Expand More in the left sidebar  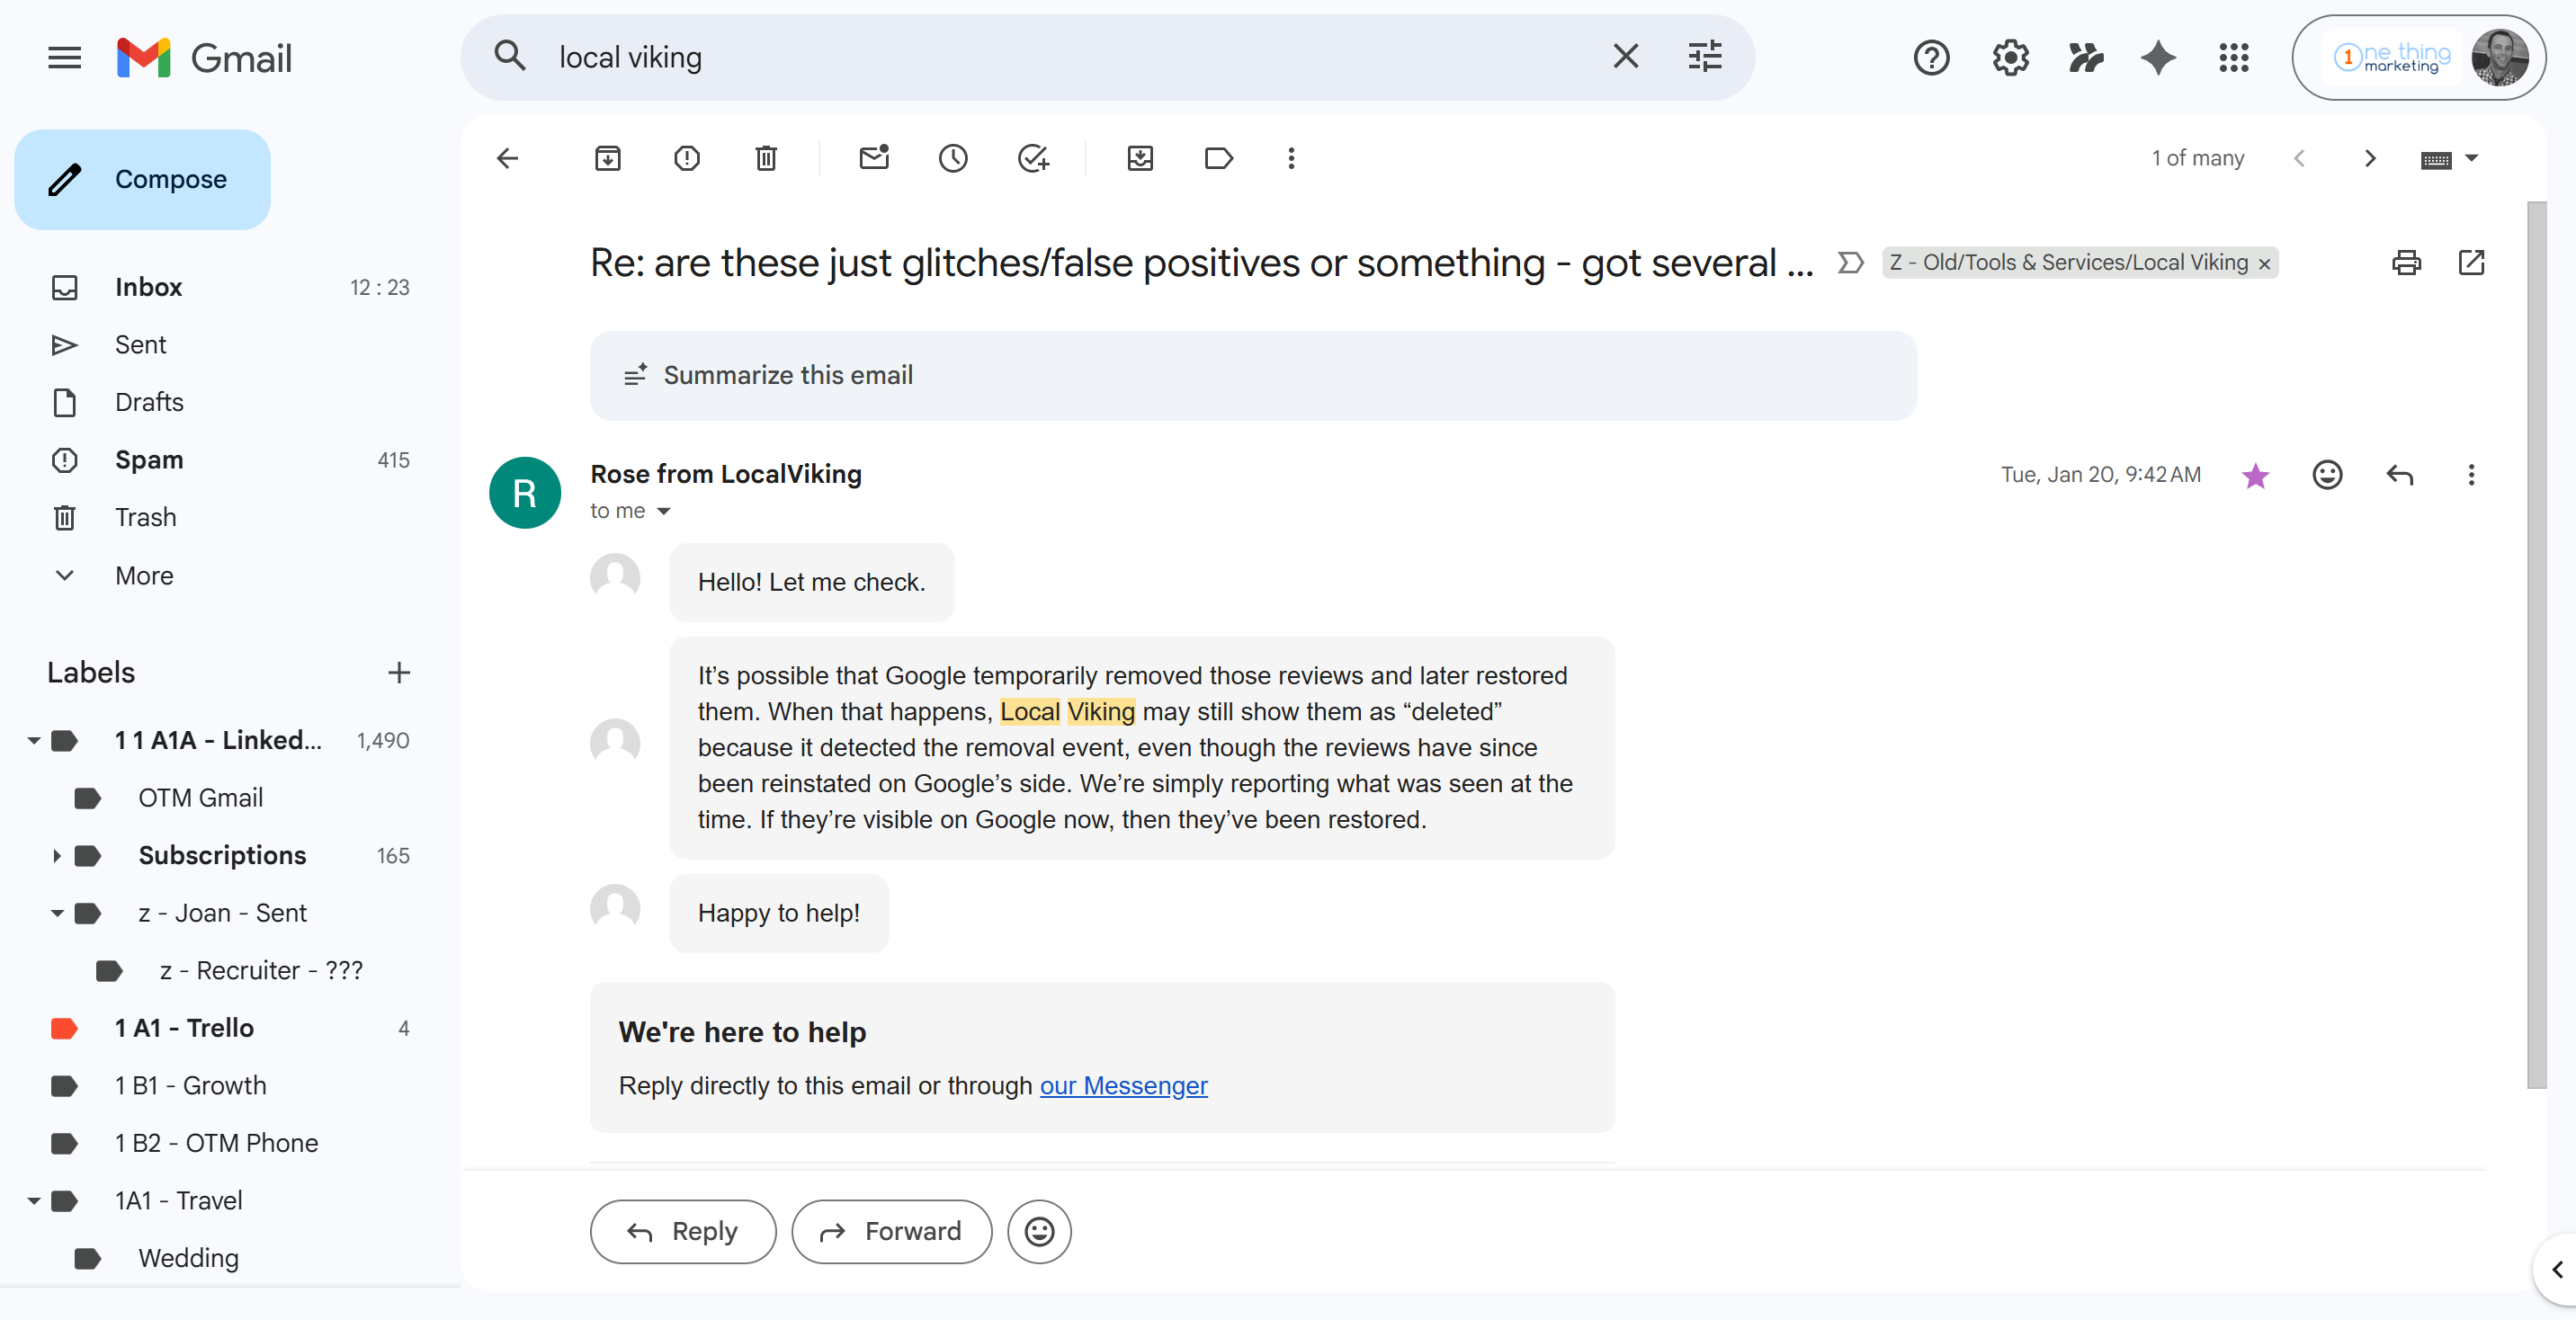point(144,576)
